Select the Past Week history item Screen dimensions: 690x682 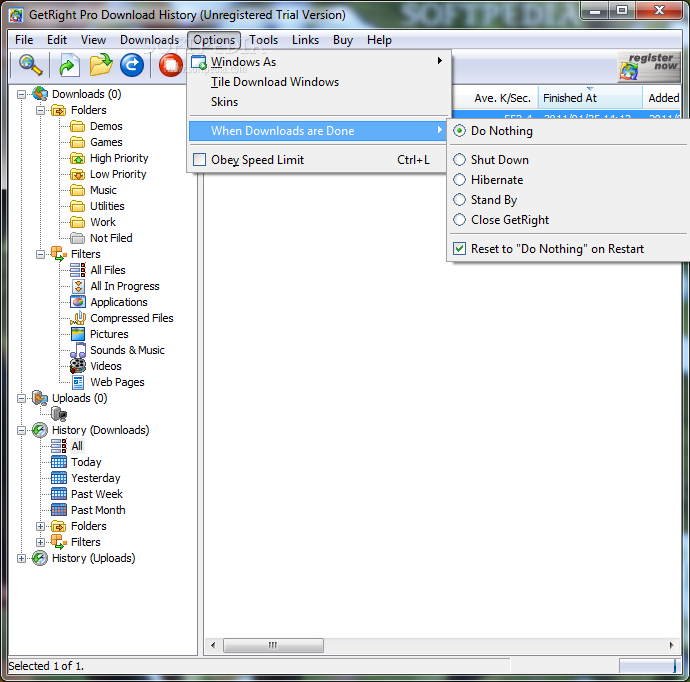97,494
